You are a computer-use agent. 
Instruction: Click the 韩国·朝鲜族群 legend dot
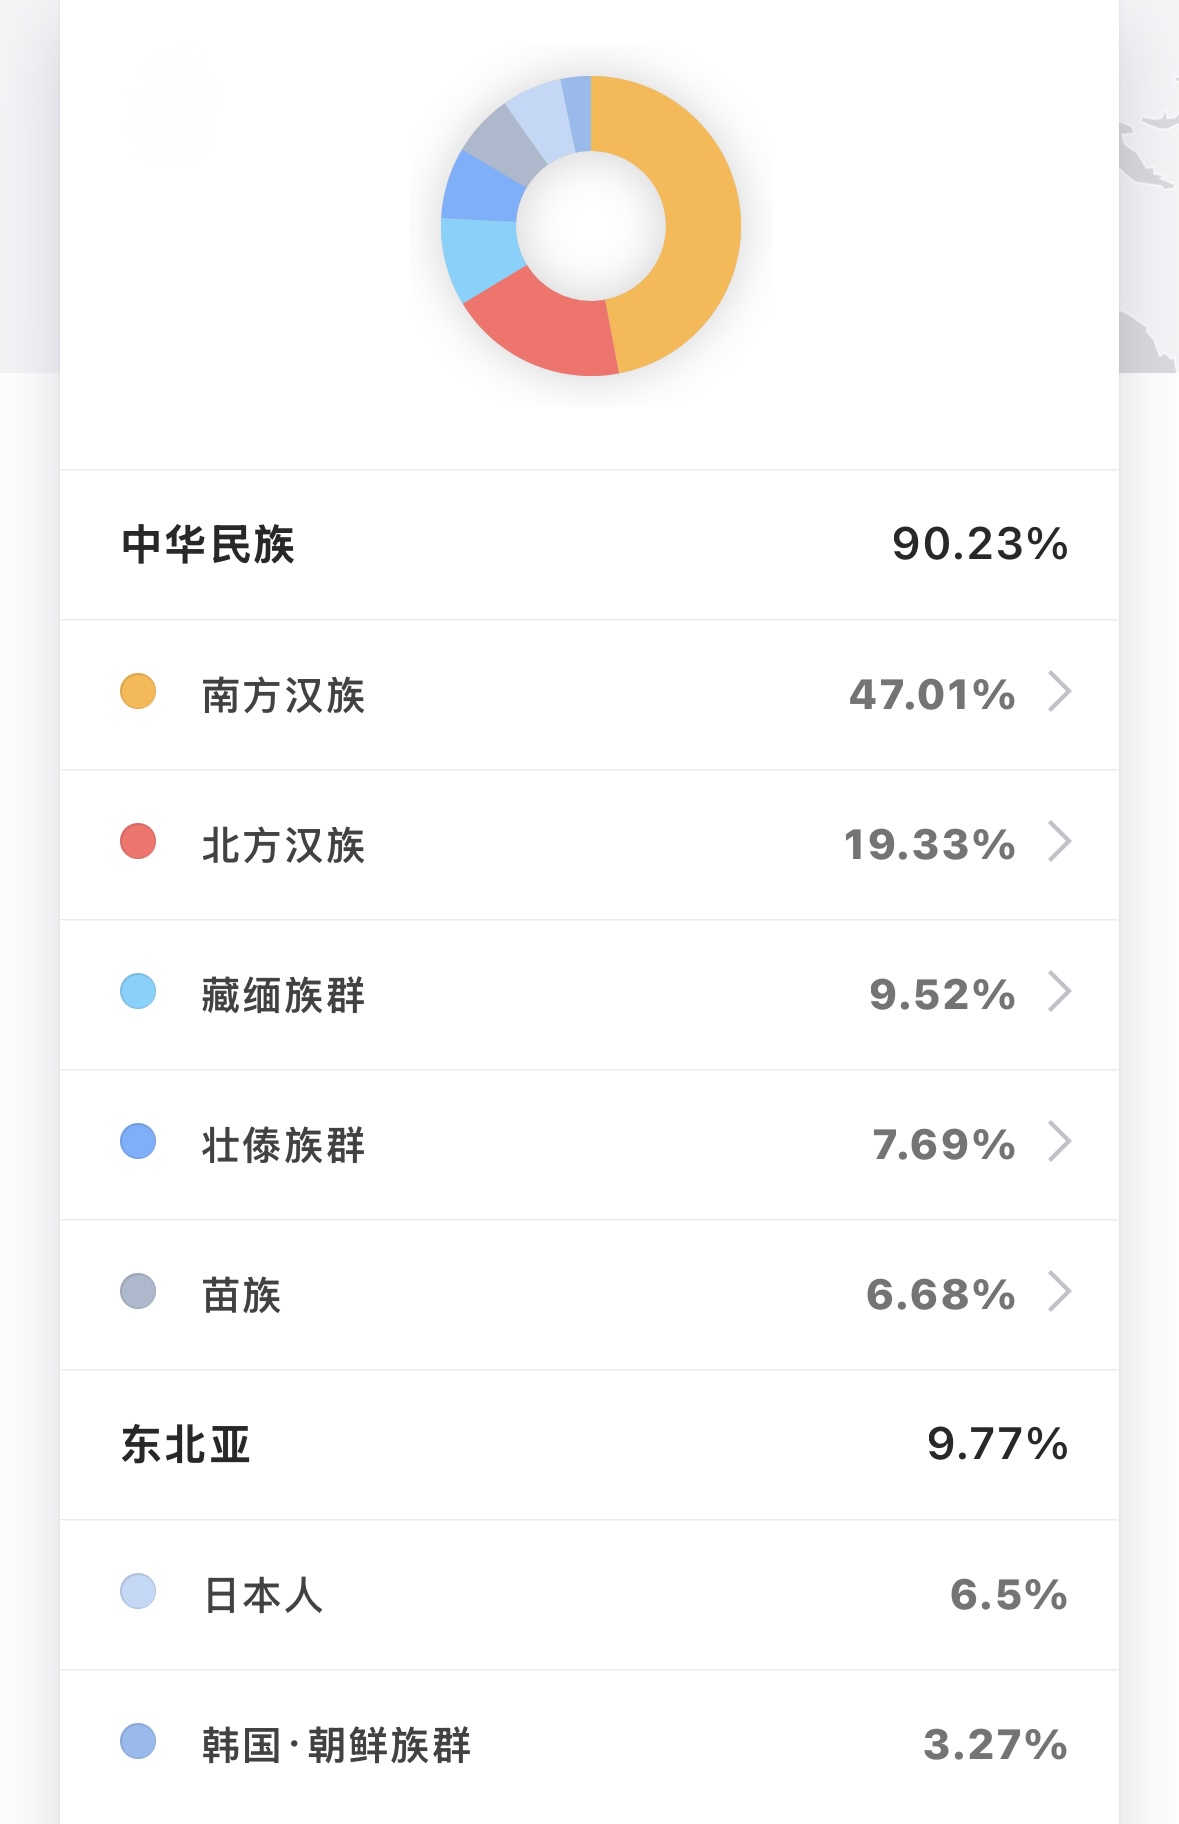pos(138,1742)
